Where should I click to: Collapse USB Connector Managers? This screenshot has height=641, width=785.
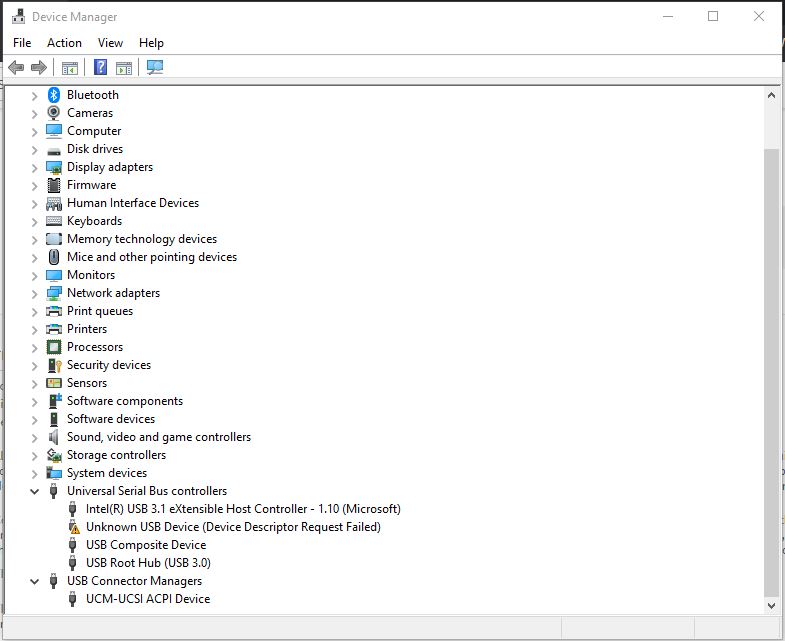34,581
